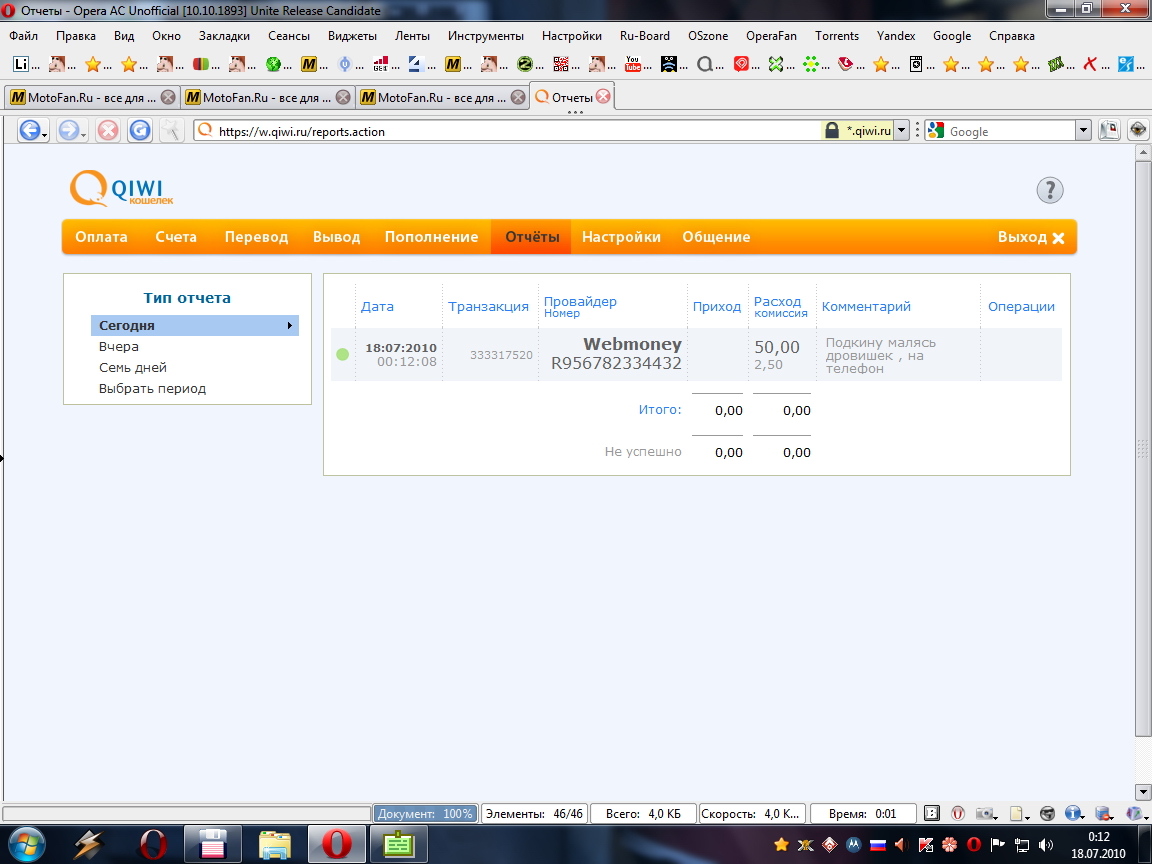The width and height of the screenshot is (1152, 864).
Task: Click the red Stop loading button
Action: point(108,131)
